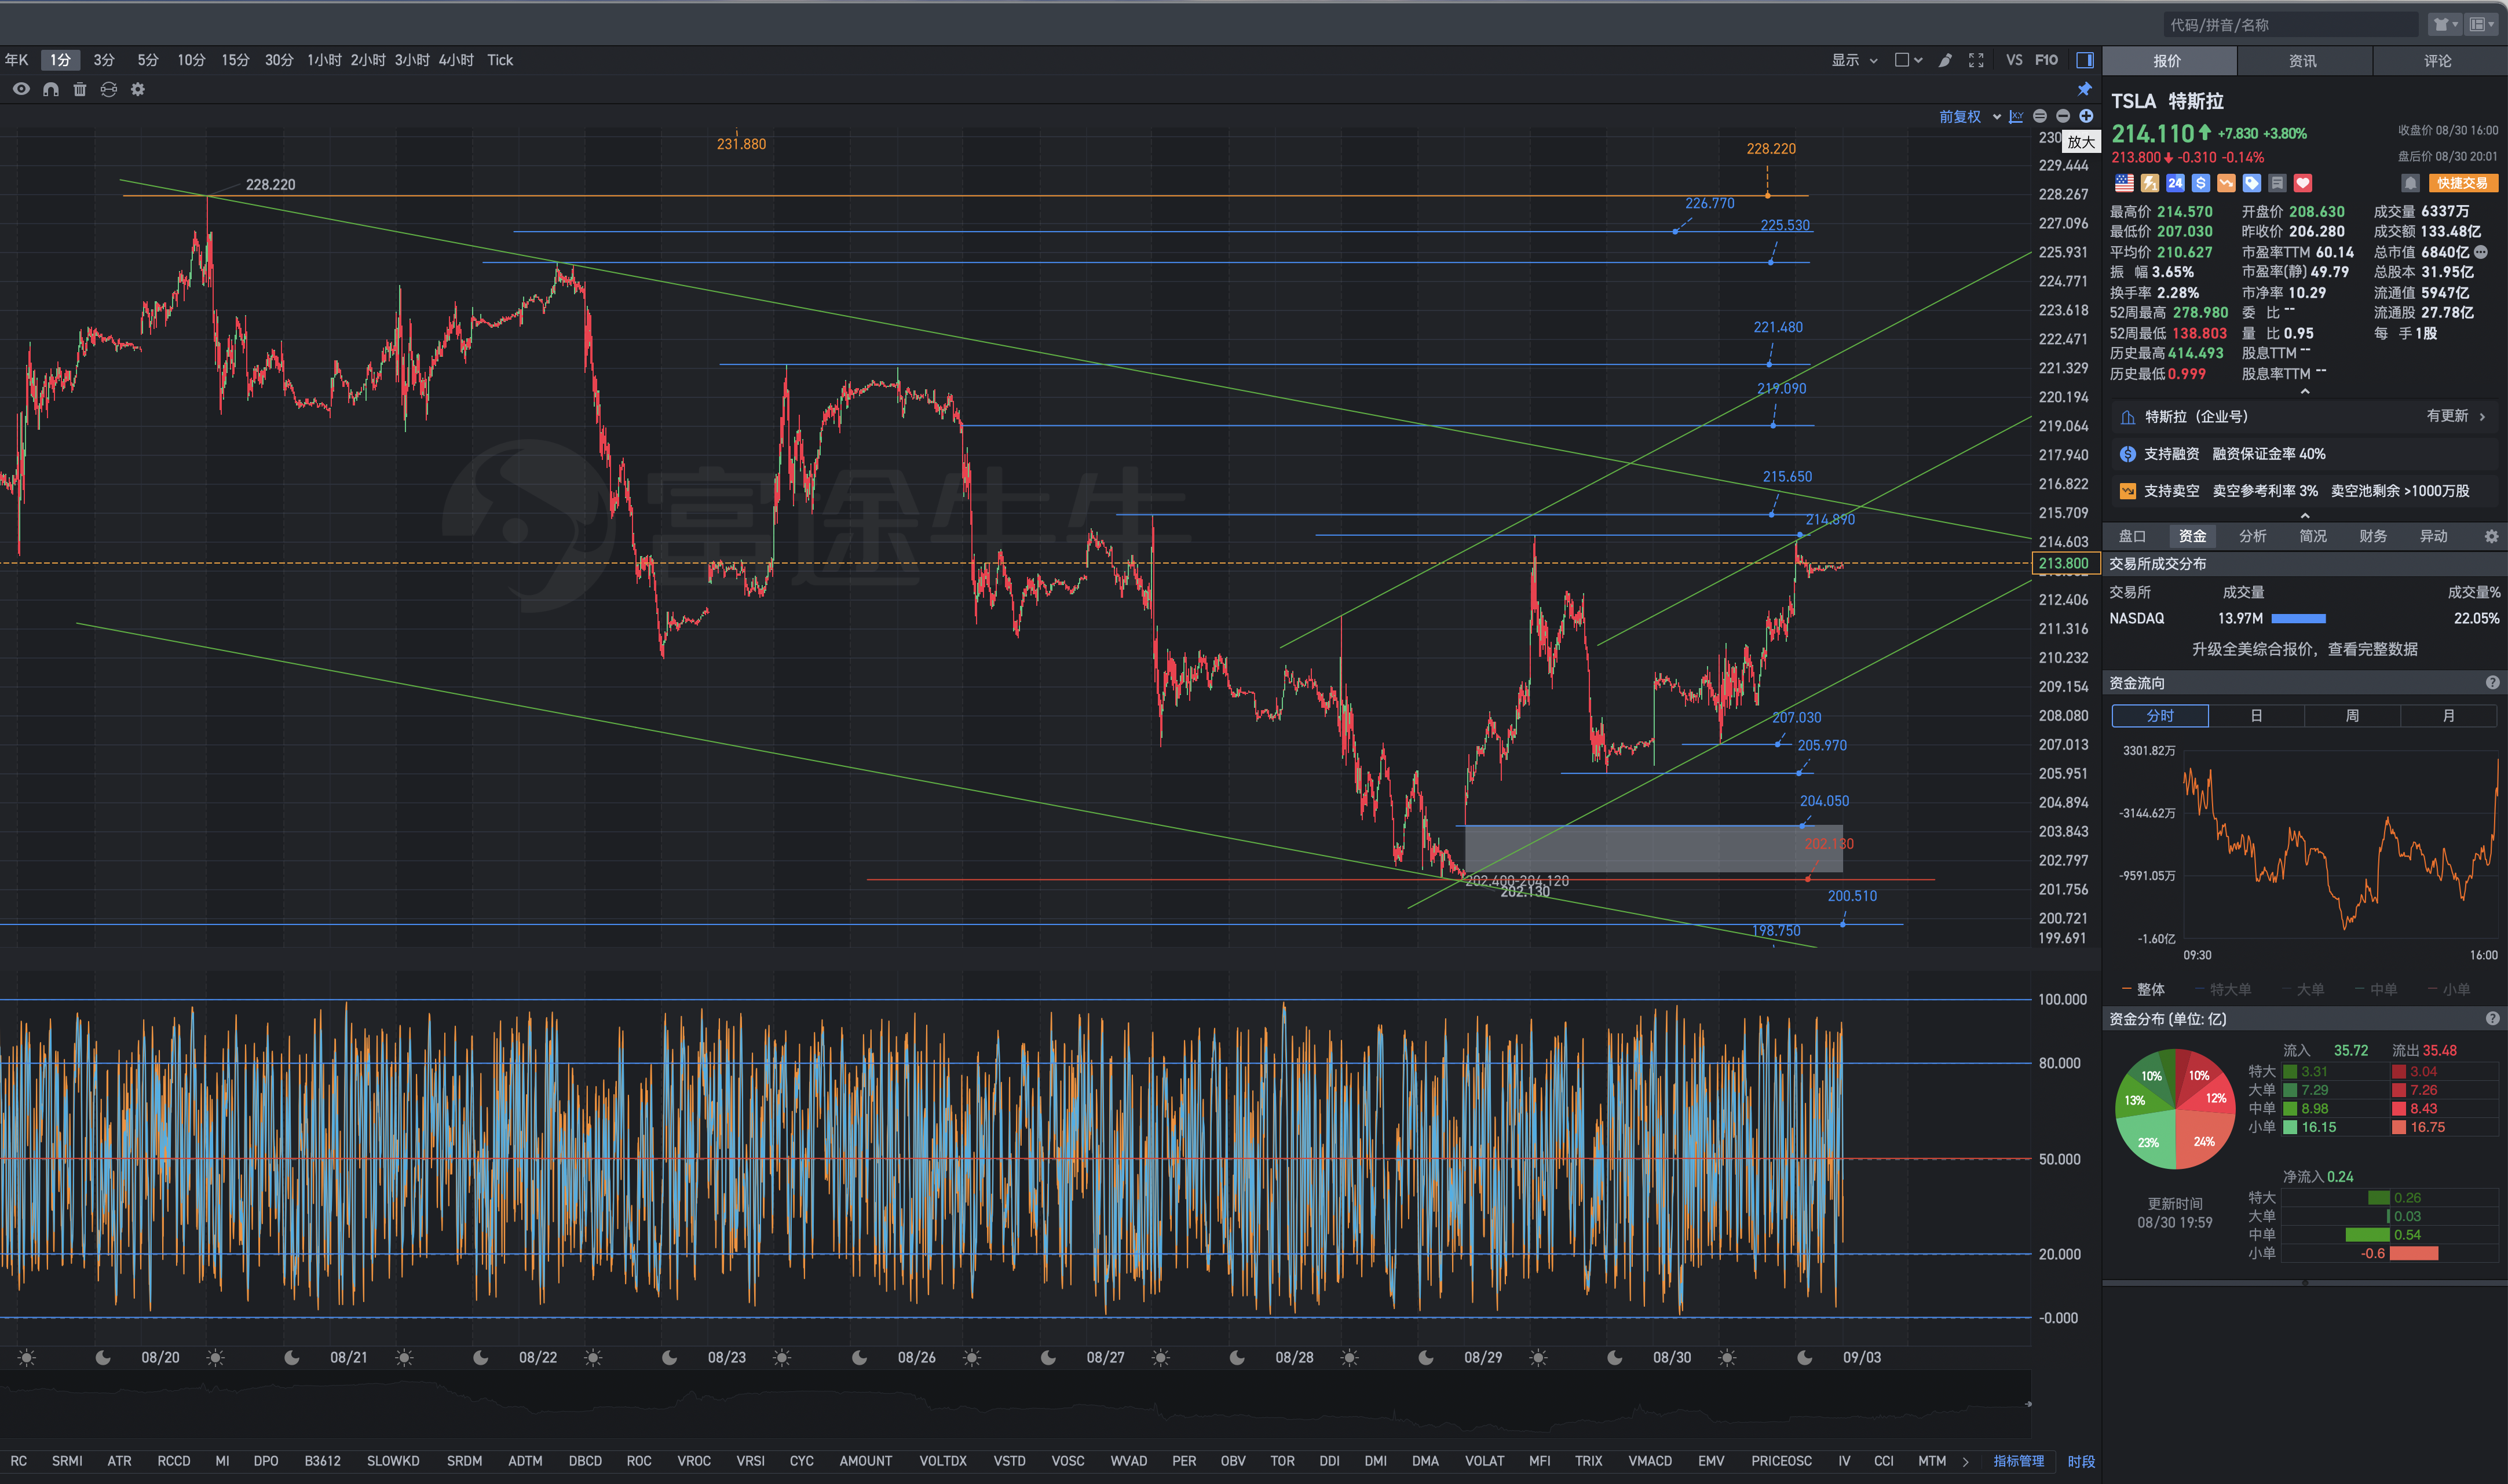
Task: Click the 08/28 date marker on timeline
Action: click(1294, 1357)
